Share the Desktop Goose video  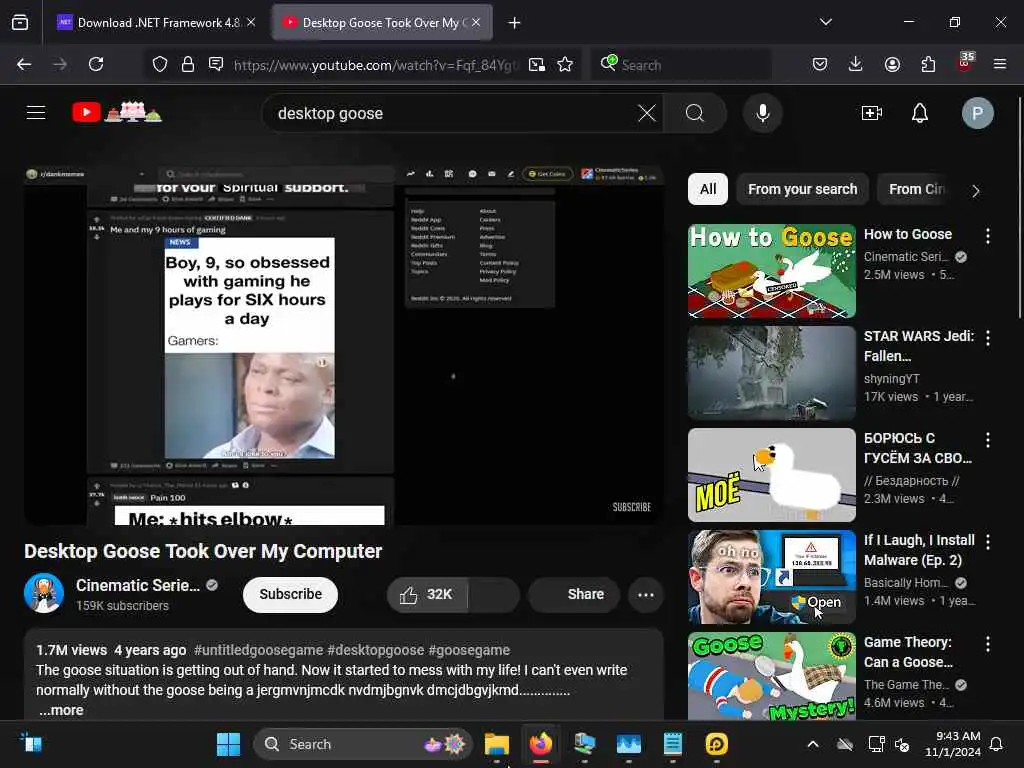point(573,594)
